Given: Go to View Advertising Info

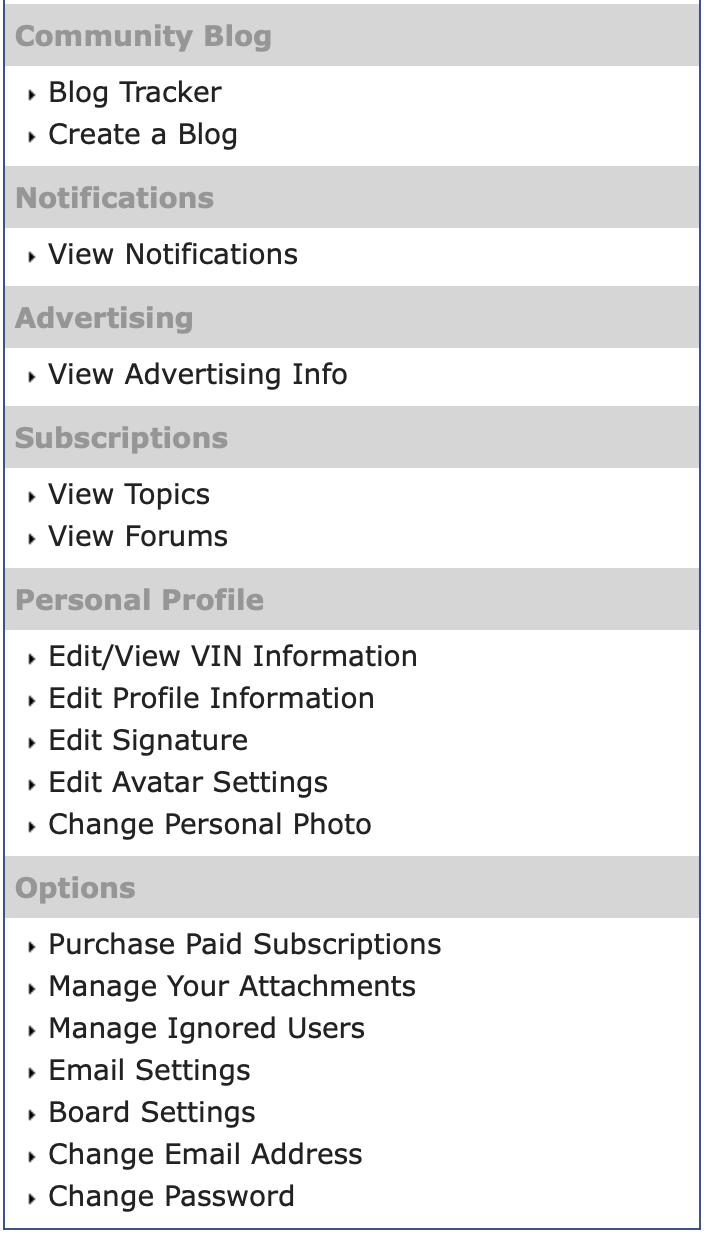Looking at the screenshot, I should 198,375.
